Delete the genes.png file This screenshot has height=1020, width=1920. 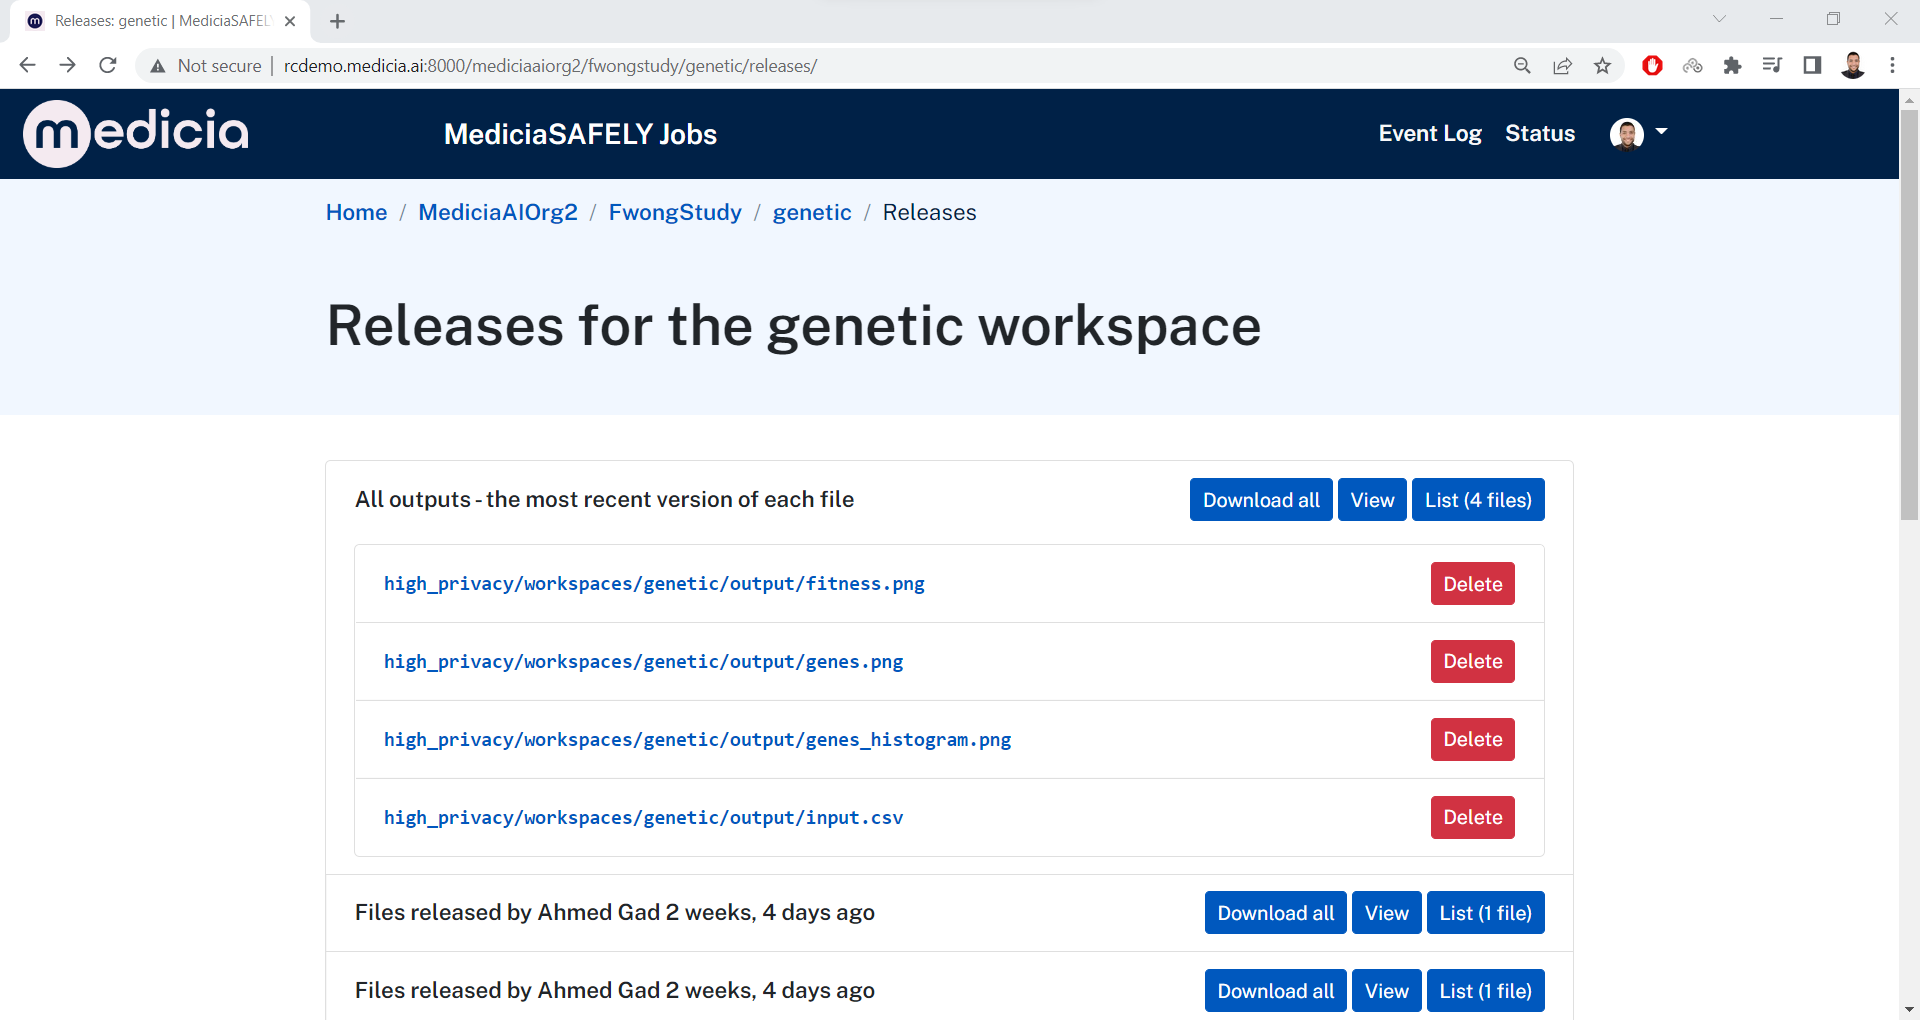pyautogui.click(x=1472, y=661)
